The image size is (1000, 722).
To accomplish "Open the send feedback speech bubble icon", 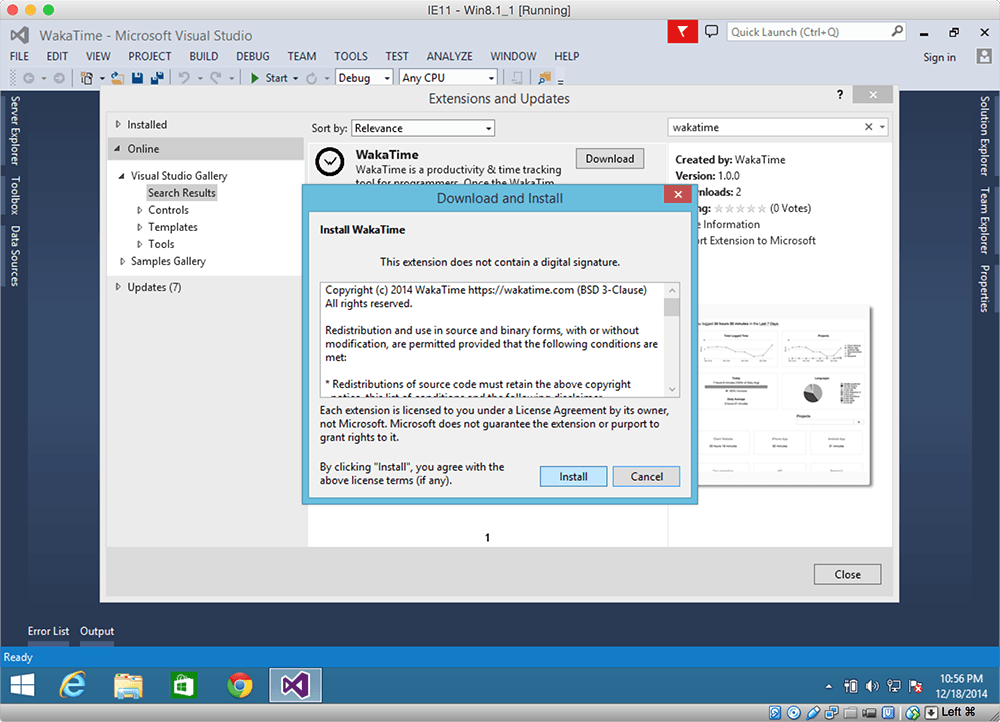I will coord(712,32).
